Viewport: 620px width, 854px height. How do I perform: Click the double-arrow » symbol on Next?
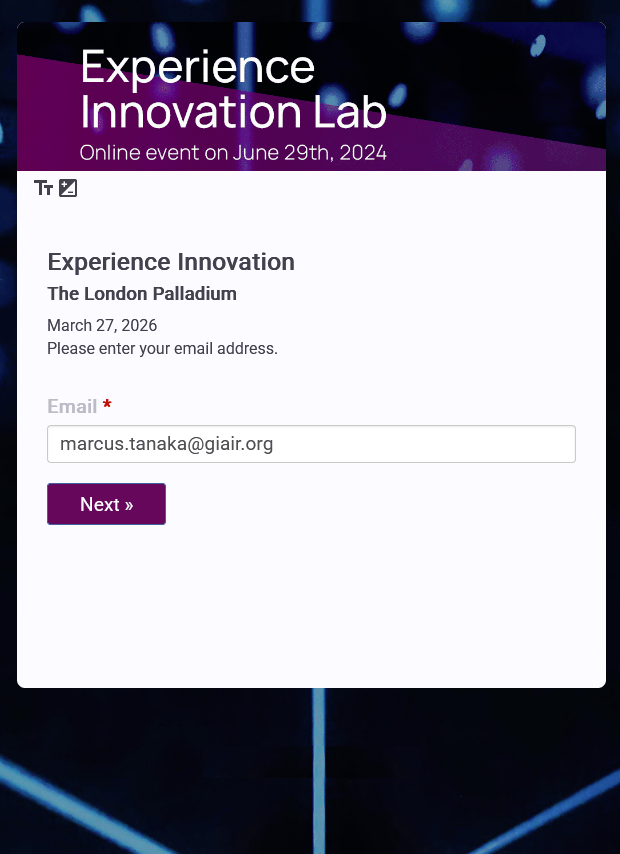[x=129, y=505]
